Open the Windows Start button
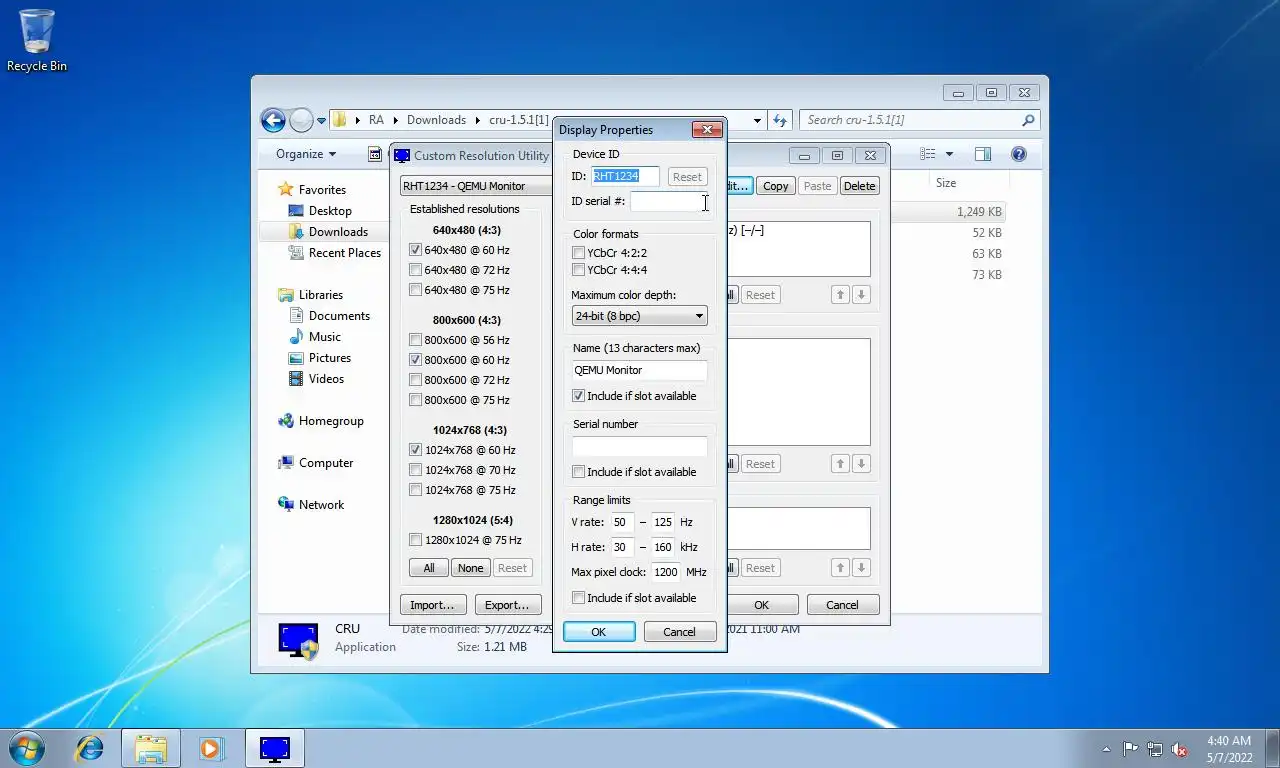The width and height of the screenshot is (1280, 768). click(26, 748)
